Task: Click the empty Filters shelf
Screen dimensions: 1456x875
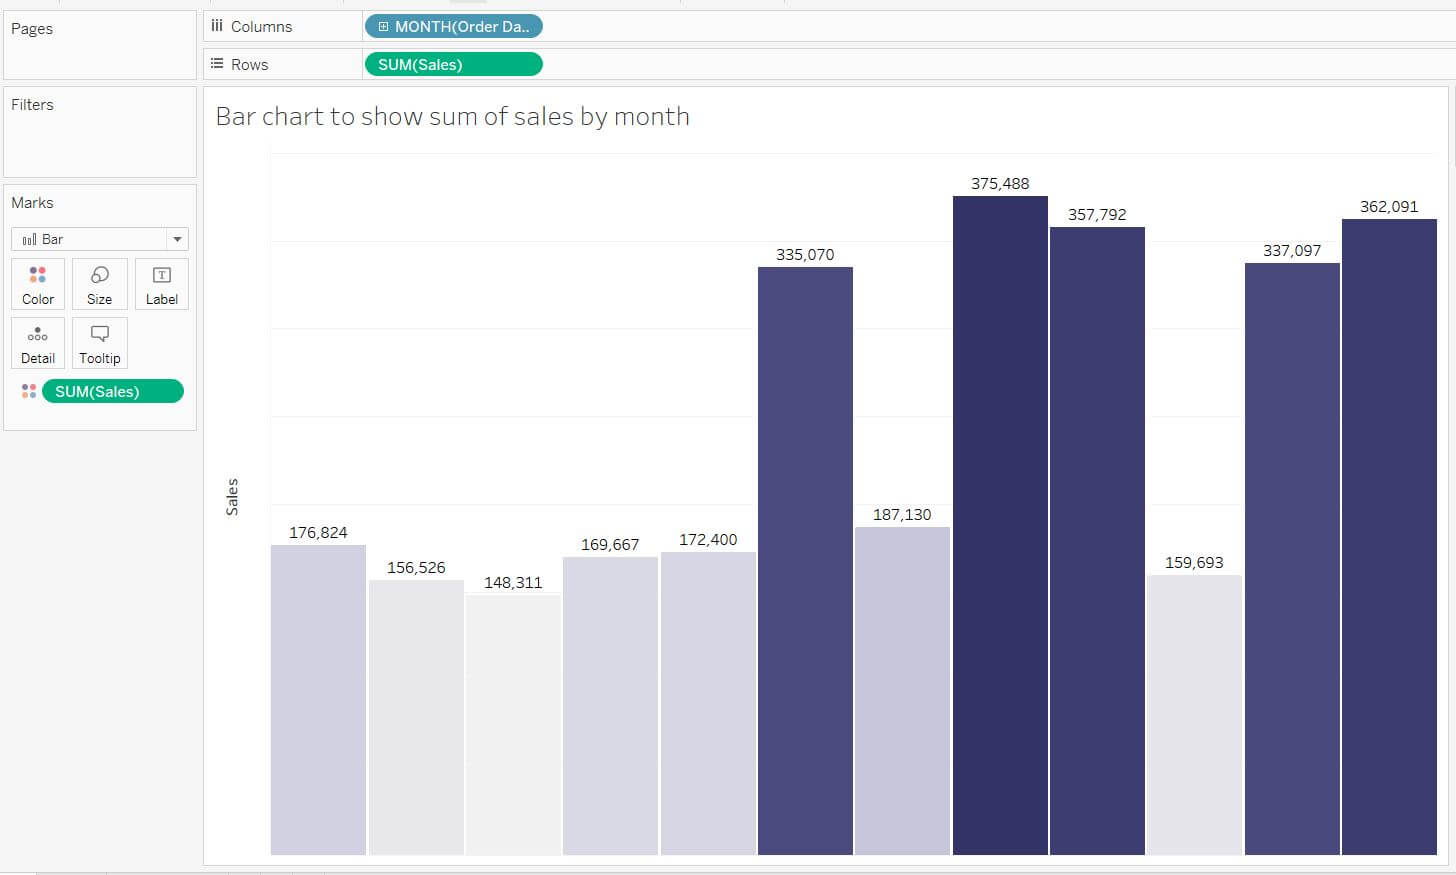Action: pyautogui.click(x=100, y=140)
